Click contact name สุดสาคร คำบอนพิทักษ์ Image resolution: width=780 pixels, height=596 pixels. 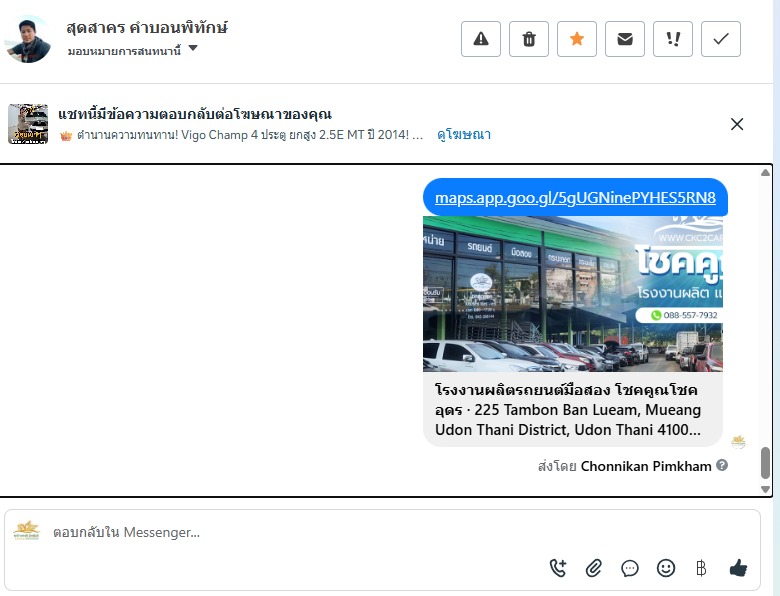[x=147, y=27]
